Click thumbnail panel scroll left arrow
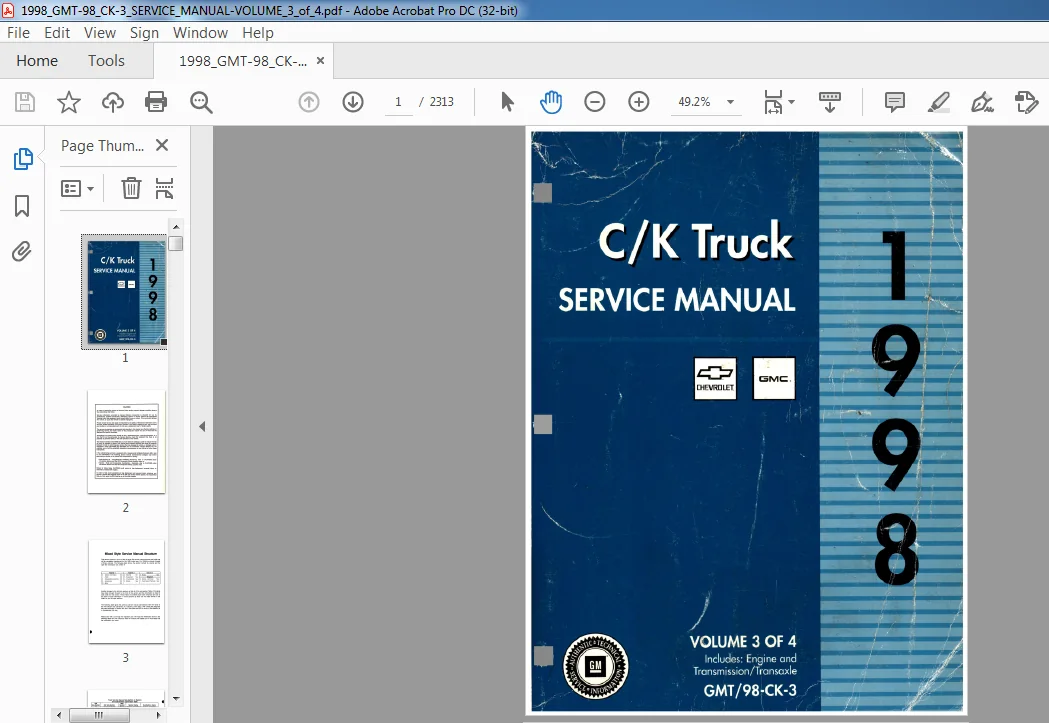Screen dimensions: 1049x723 (59, 715)
